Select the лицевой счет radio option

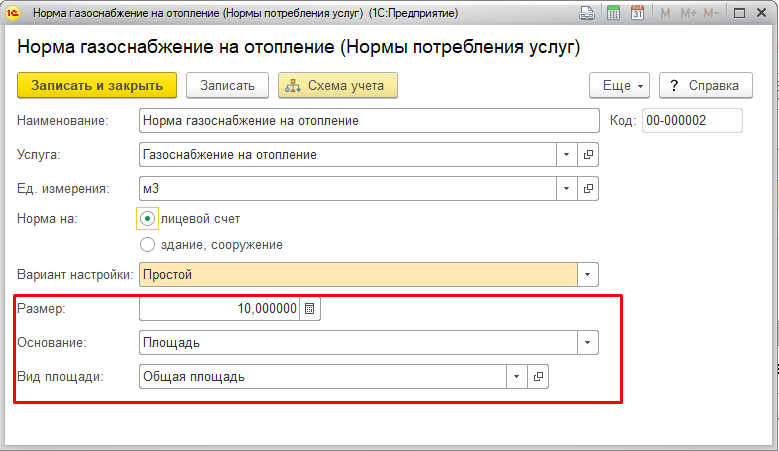(148, 219)
